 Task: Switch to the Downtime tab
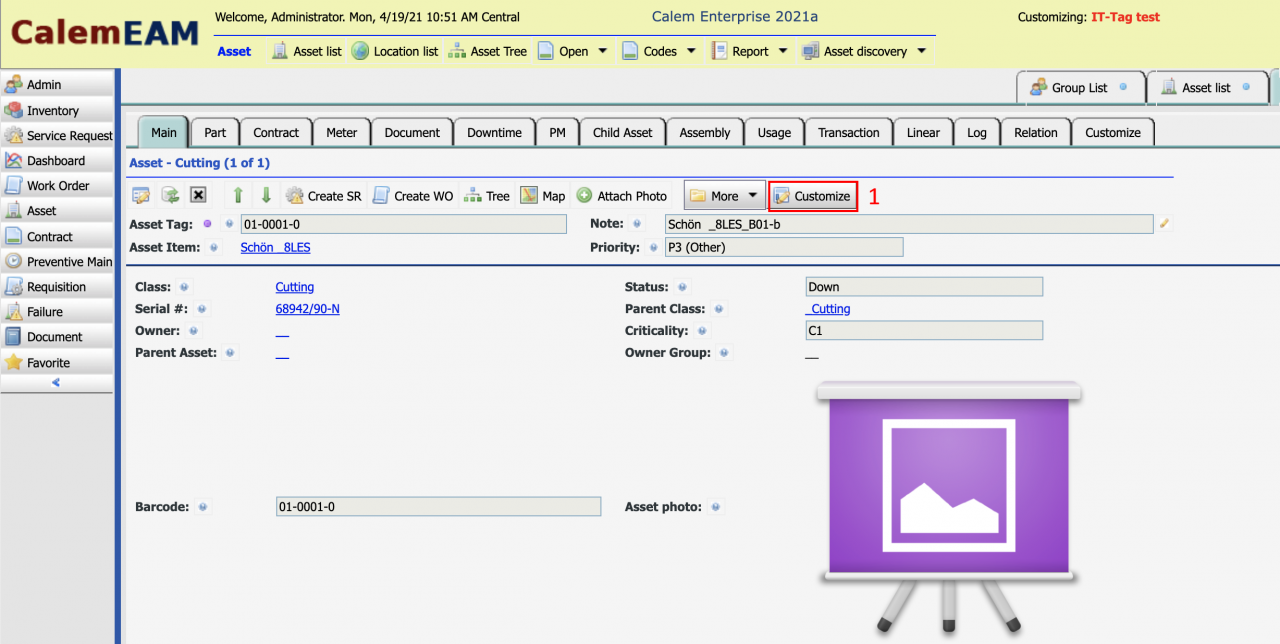click(x=494, y=132)
